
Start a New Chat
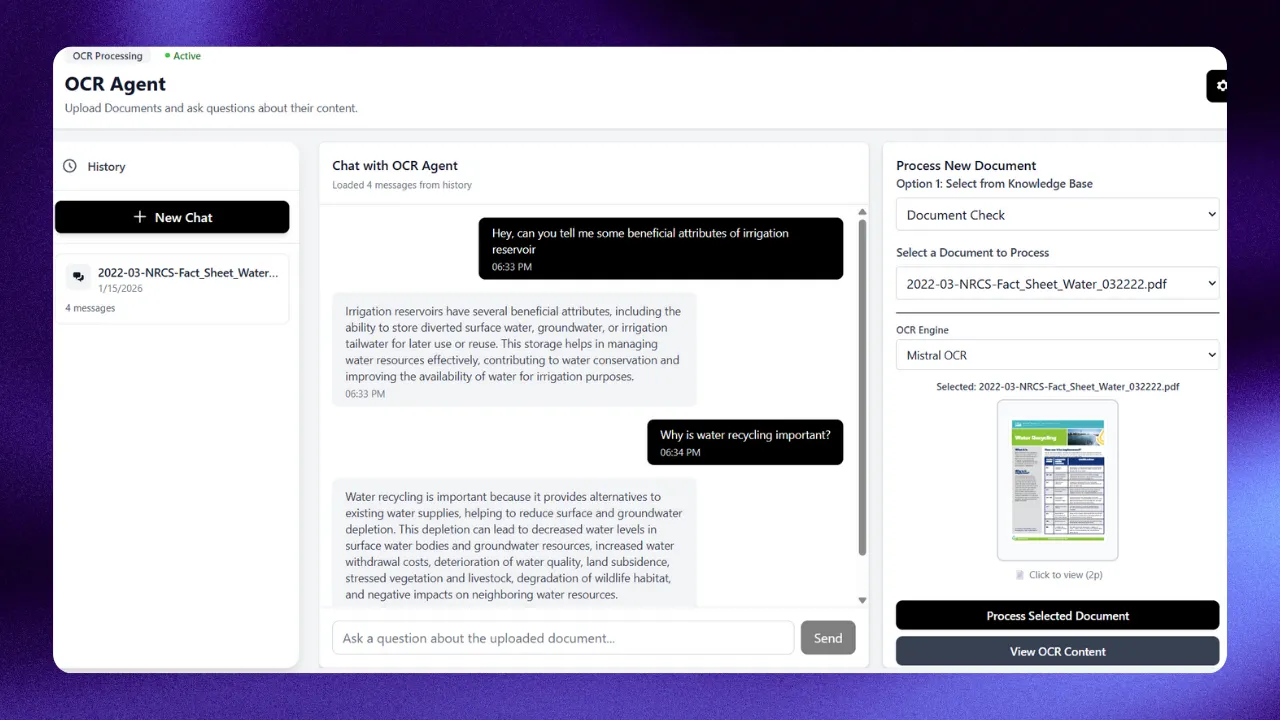tap(172, 217)
